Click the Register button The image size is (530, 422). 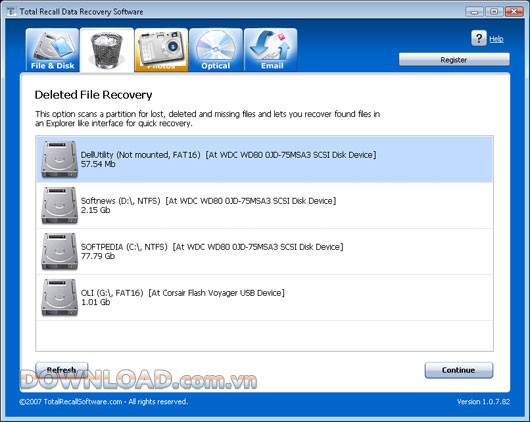click(x=454, y=60)
